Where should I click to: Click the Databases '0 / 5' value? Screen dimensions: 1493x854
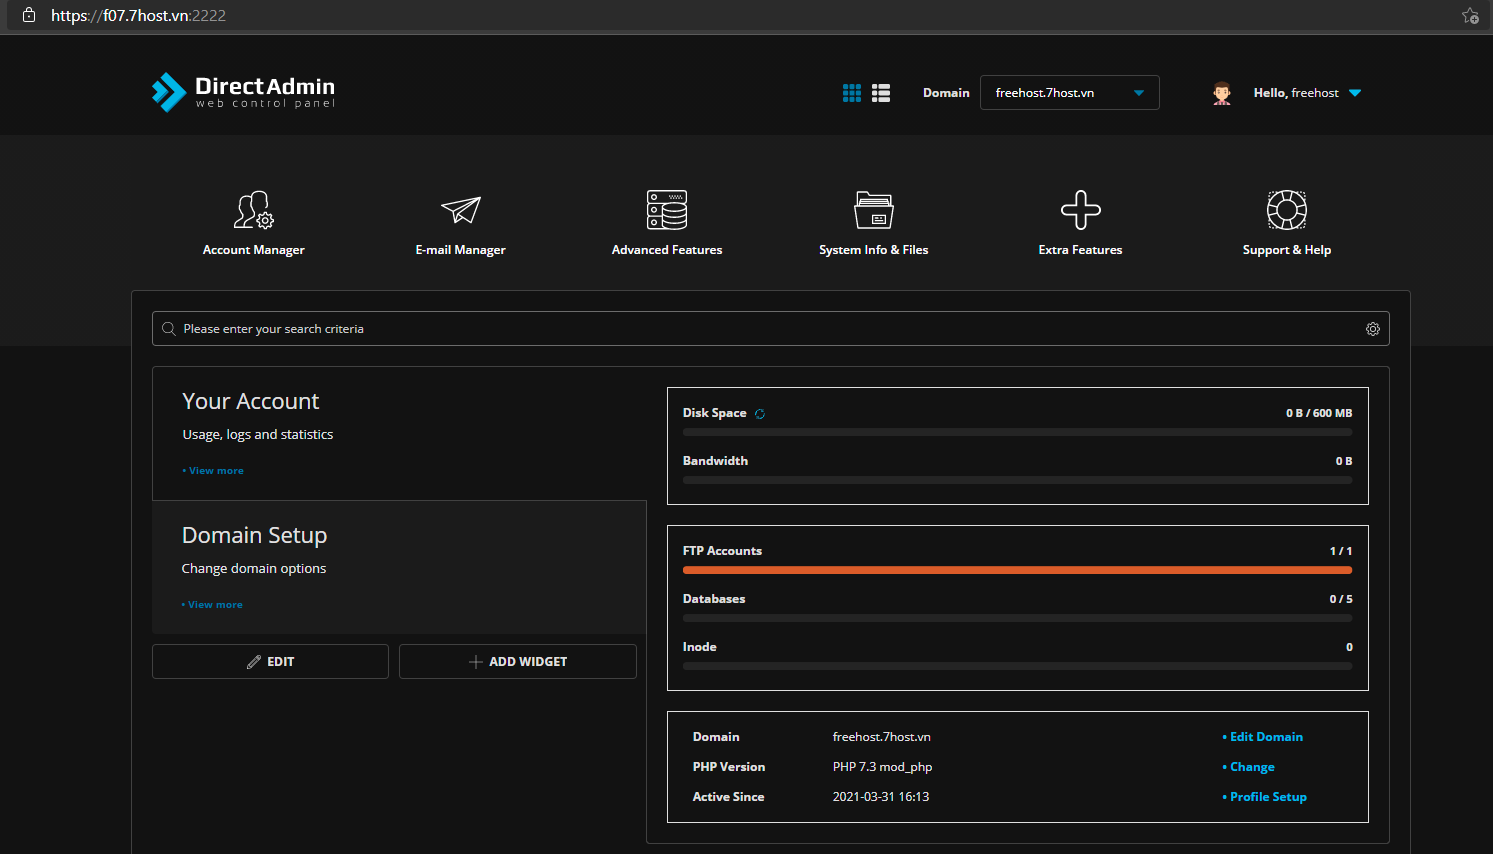1341,599
